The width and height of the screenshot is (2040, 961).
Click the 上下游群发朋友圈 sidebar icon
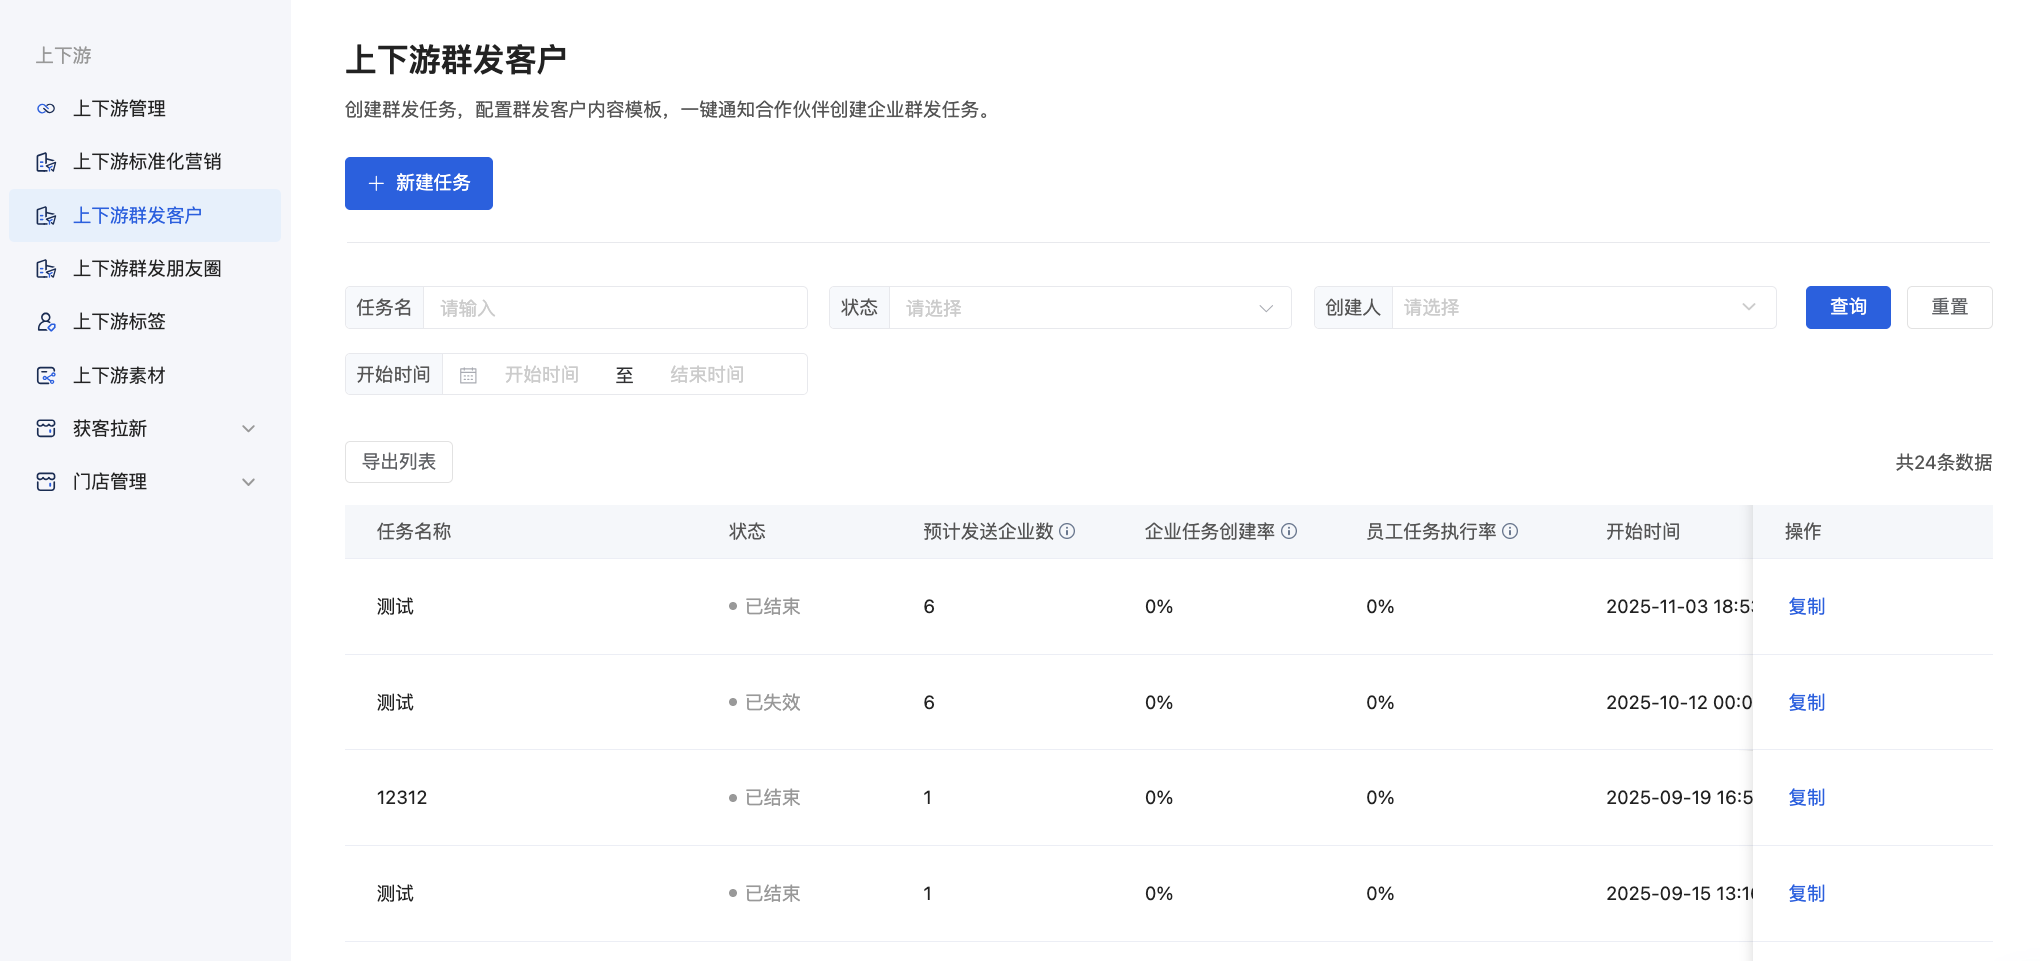46,269
